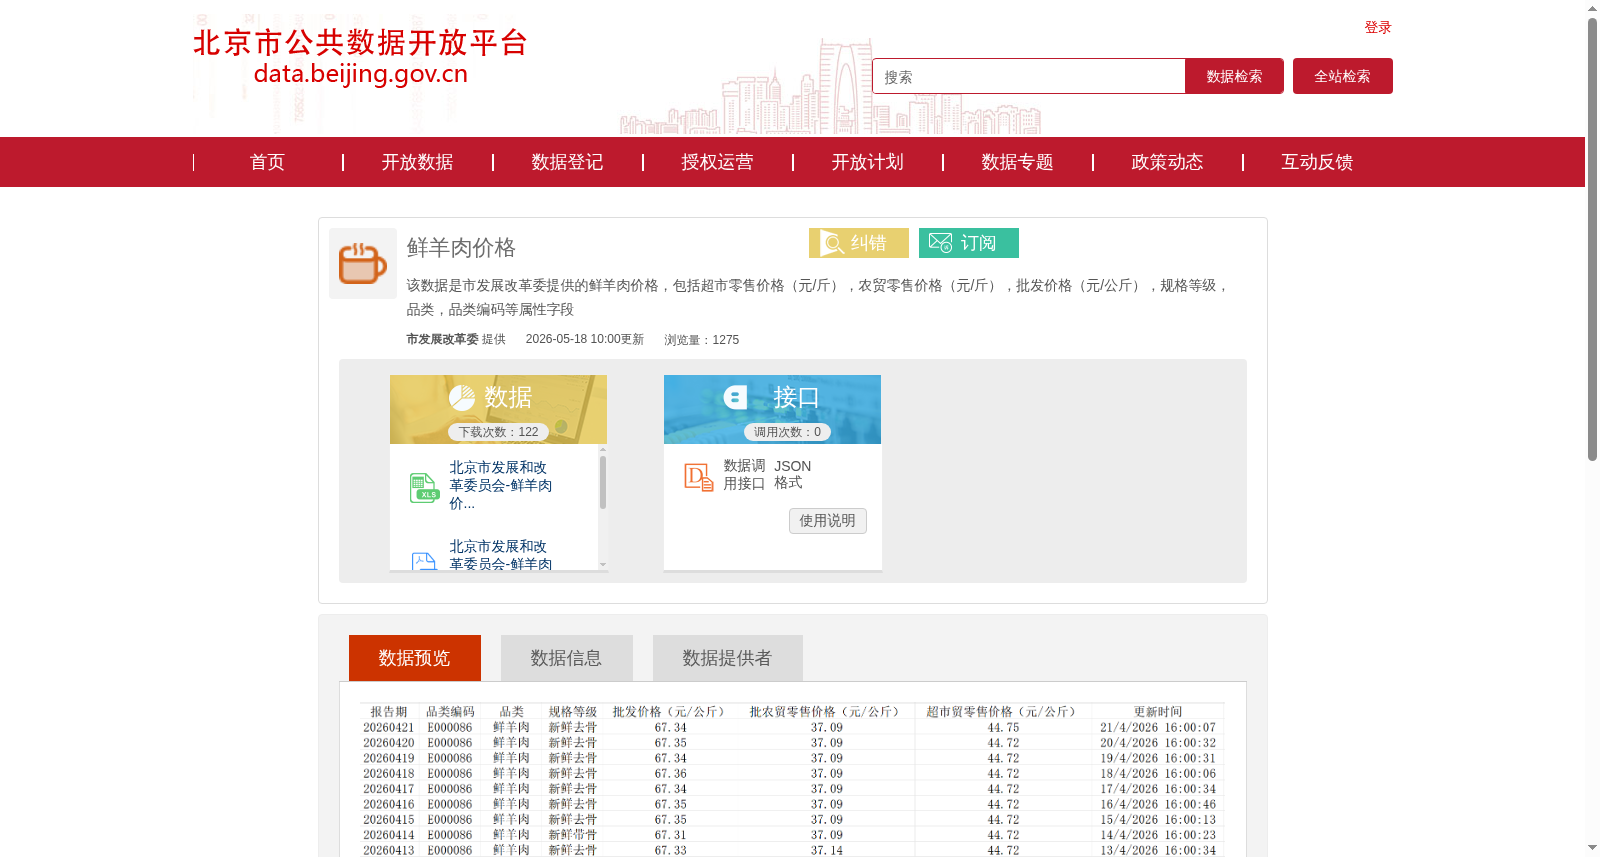Open 授权运营 navigation item
The image size is (1600, 857).
pyautogui.click(x=717, y=162)
